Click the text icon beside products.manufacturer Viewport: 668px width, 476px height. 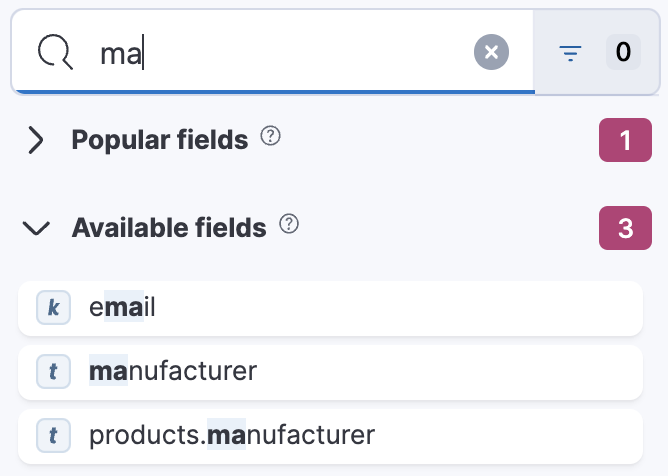[52, 435]
